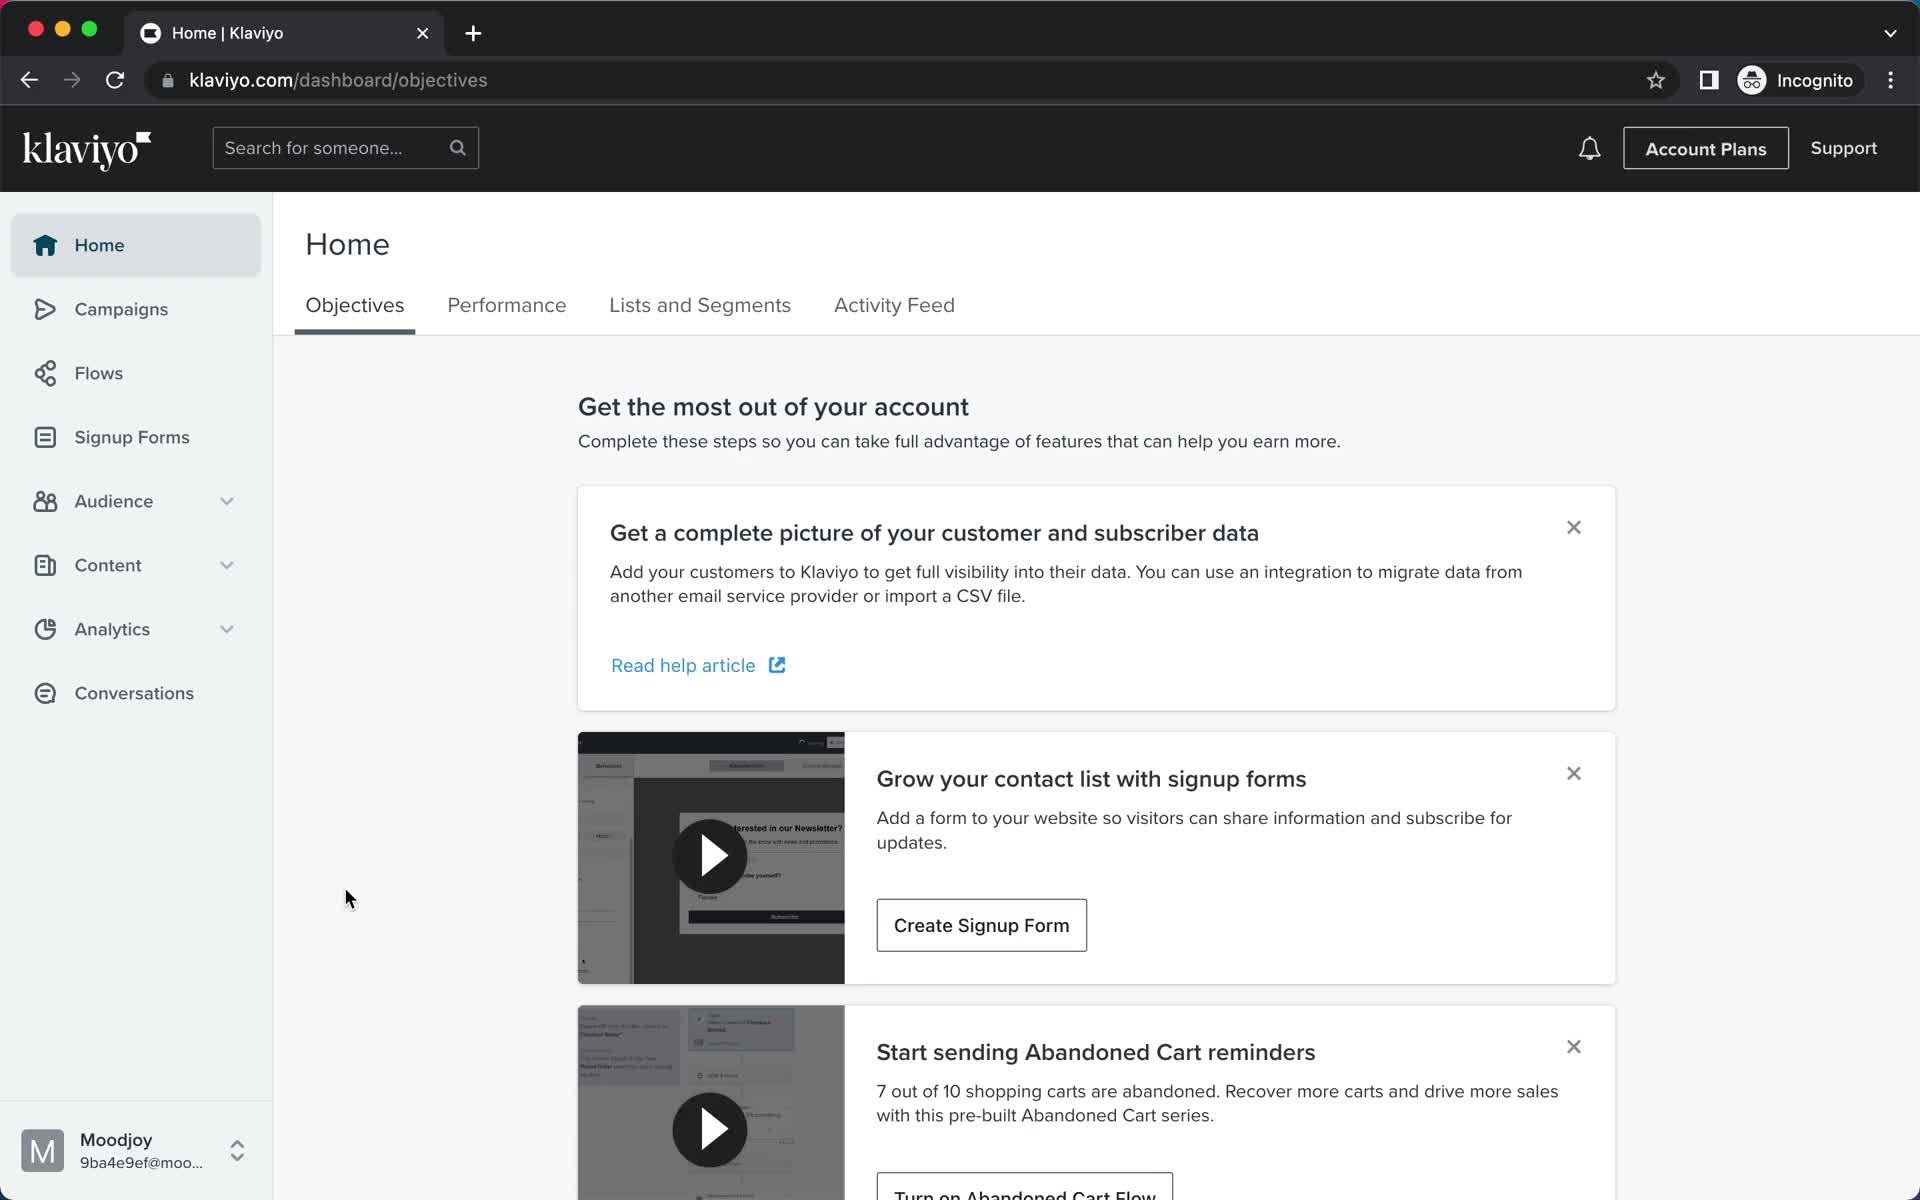Open the browser side panel icon
1920x1200 pixels.
pos(1709,80)
